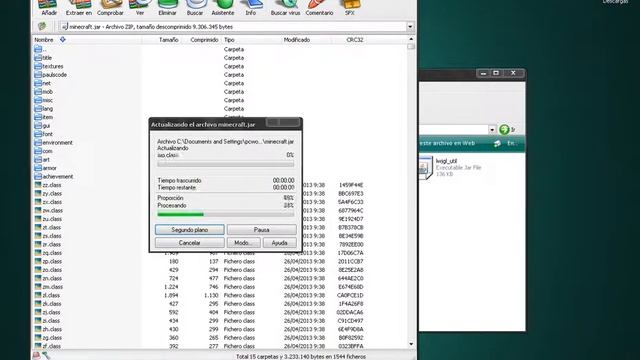
Task: Select the armor folder
Action: coord(45,168)
